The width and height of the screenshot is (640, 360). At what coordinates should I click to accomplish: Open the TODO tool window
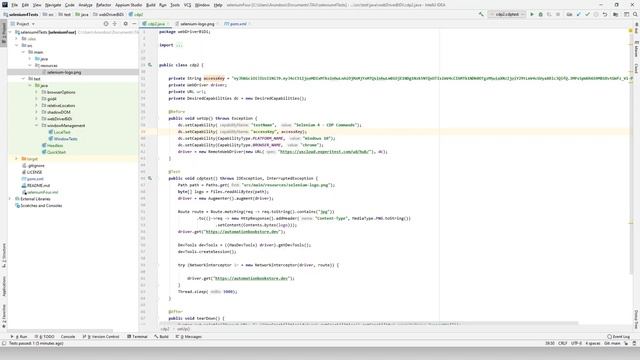[44, 337]
